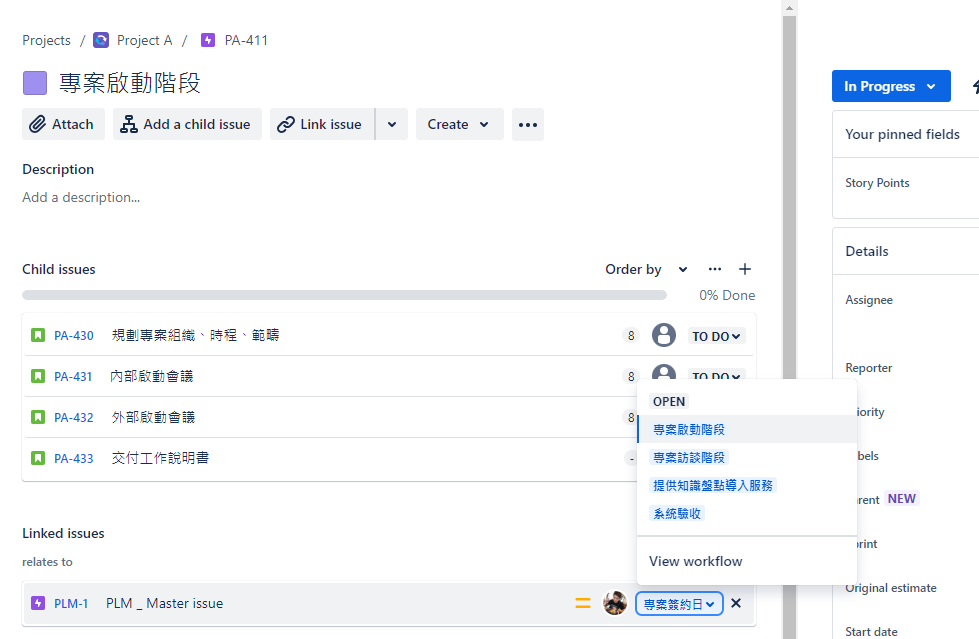Click PA-432 summary 外部啟動會議
Viewport: 979px width, 639px height.
pos(153,417)
